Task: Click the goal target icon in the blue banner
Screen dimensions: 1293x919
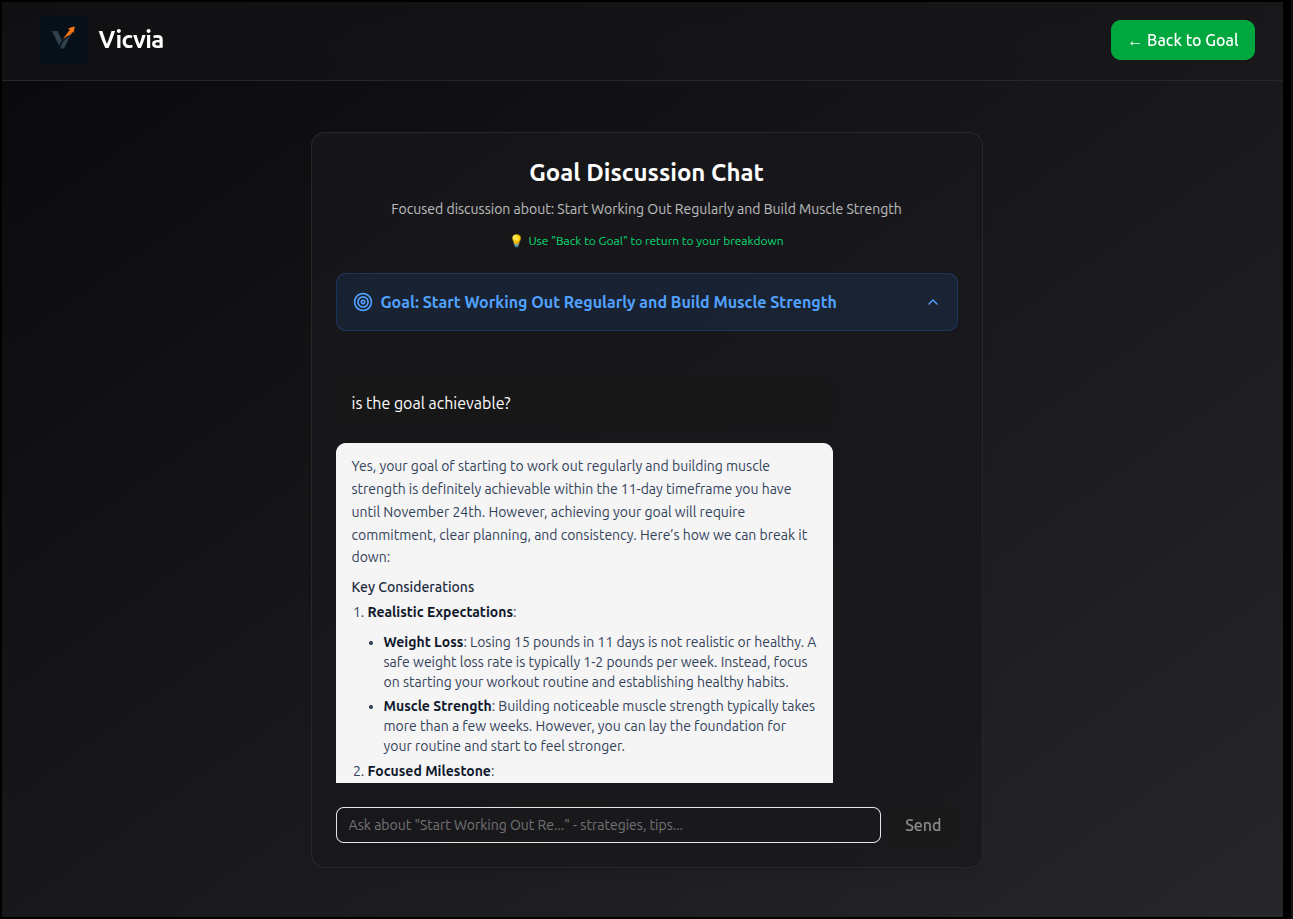Action: coord(362,301)
